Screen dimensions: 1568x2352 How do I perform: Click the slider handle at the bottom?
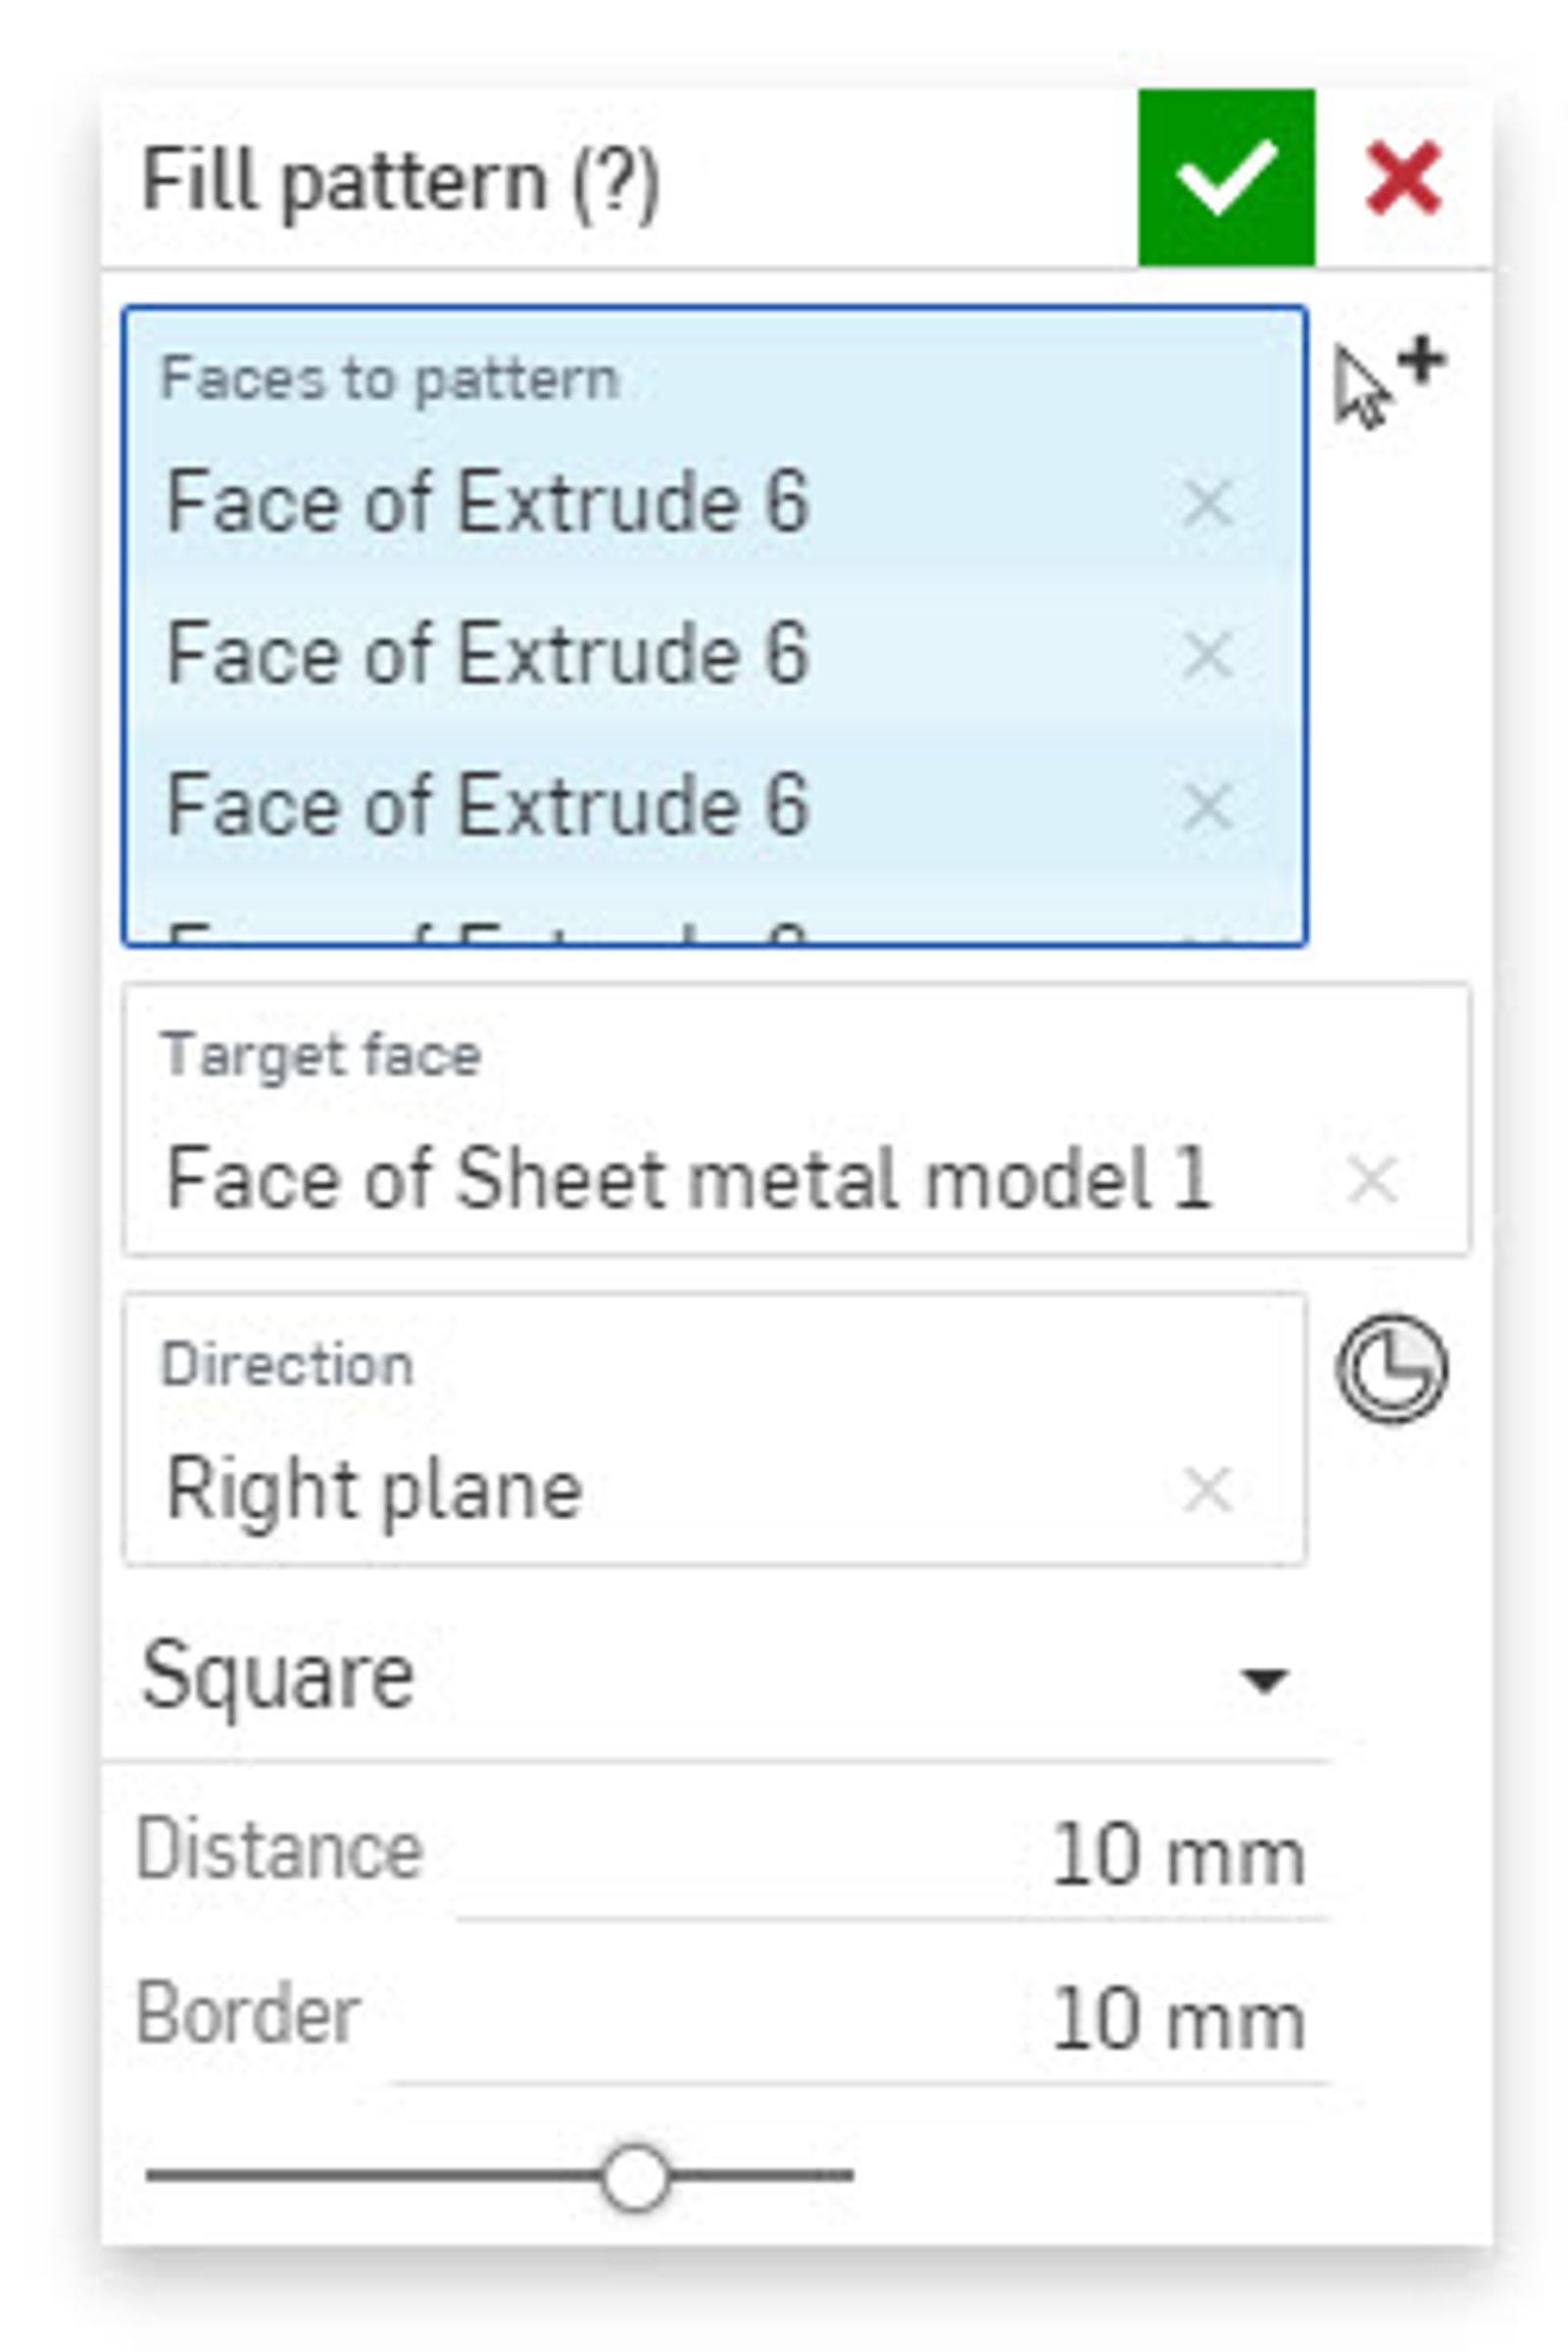coord(635,2177)
